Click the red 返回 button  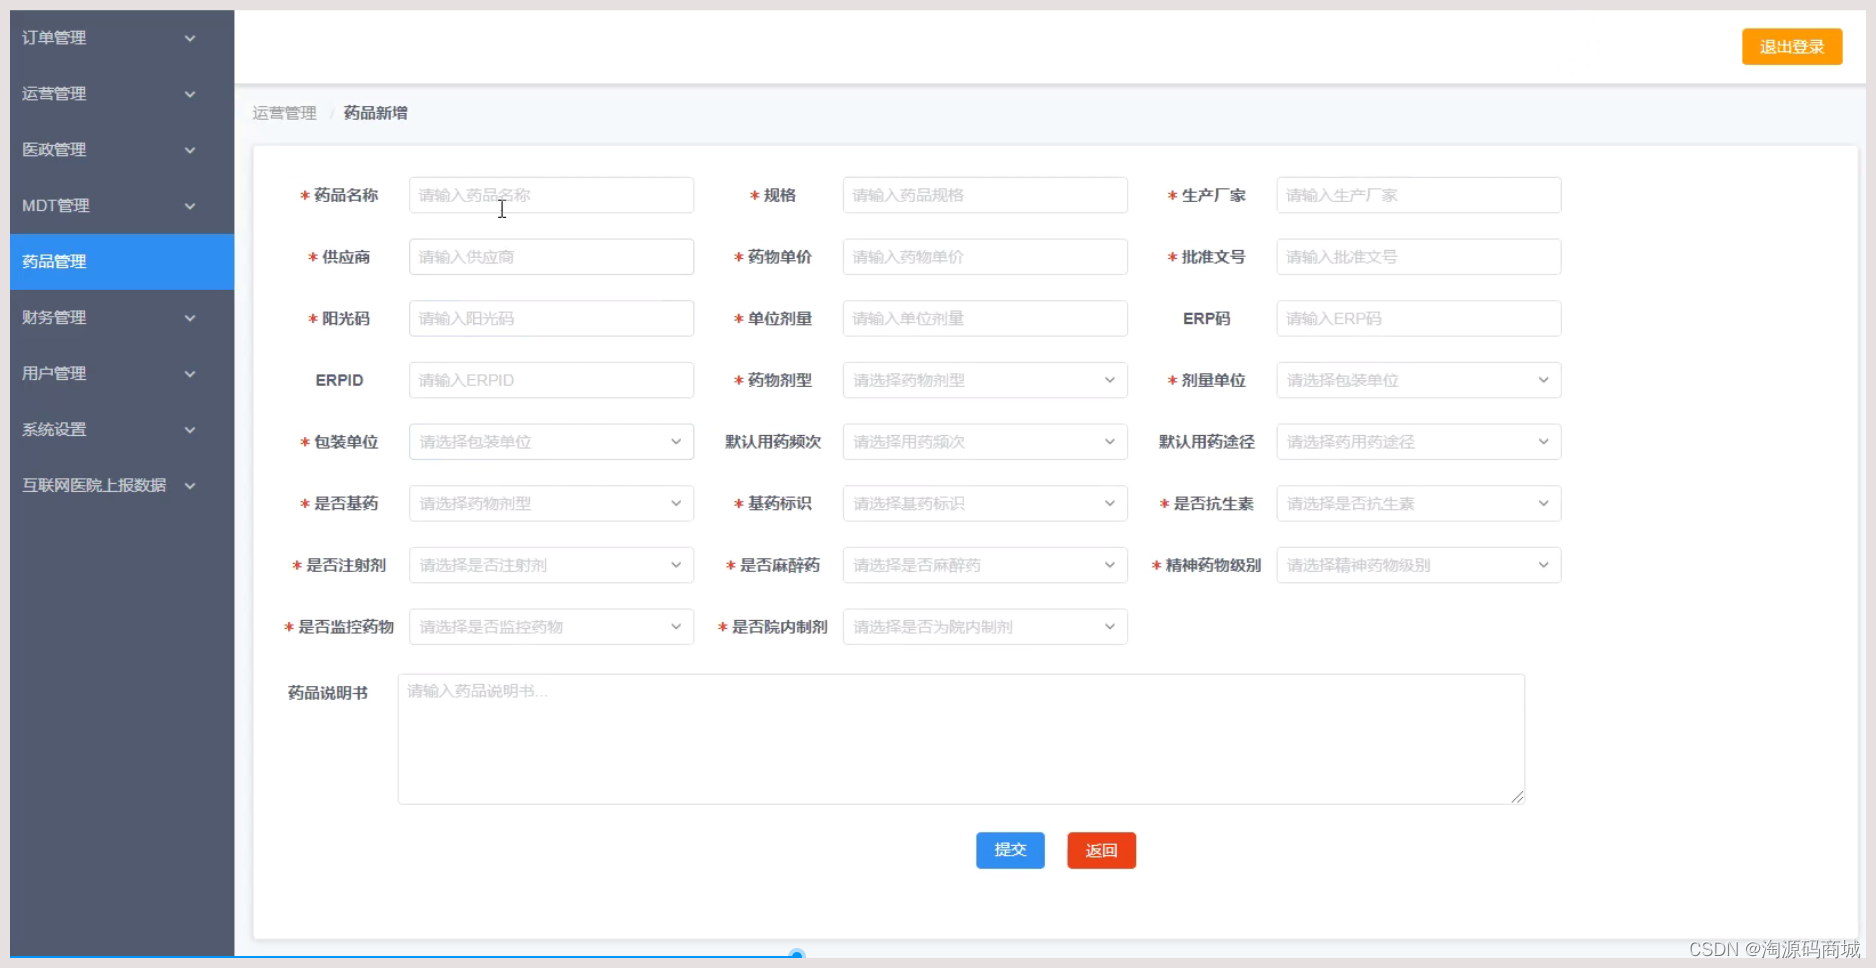pyautogui.click(x=1101, y=850)
